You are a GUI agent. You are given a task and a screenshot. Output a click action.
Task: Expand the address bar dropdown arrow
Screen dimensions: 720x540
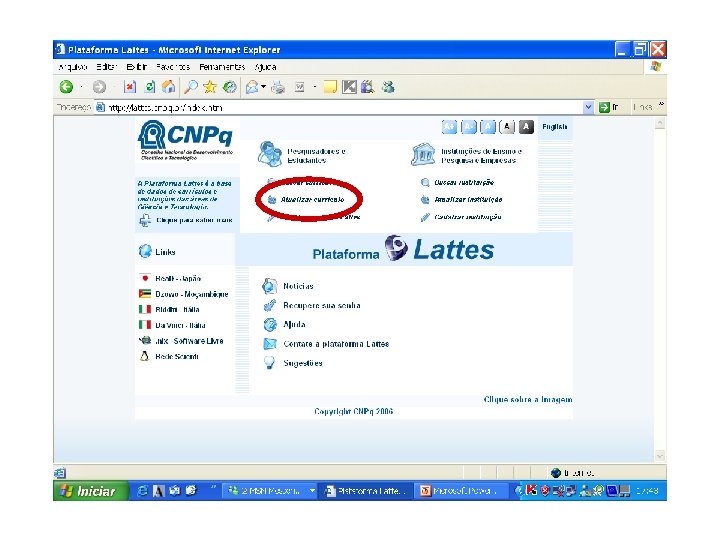[x=588, y=107]
